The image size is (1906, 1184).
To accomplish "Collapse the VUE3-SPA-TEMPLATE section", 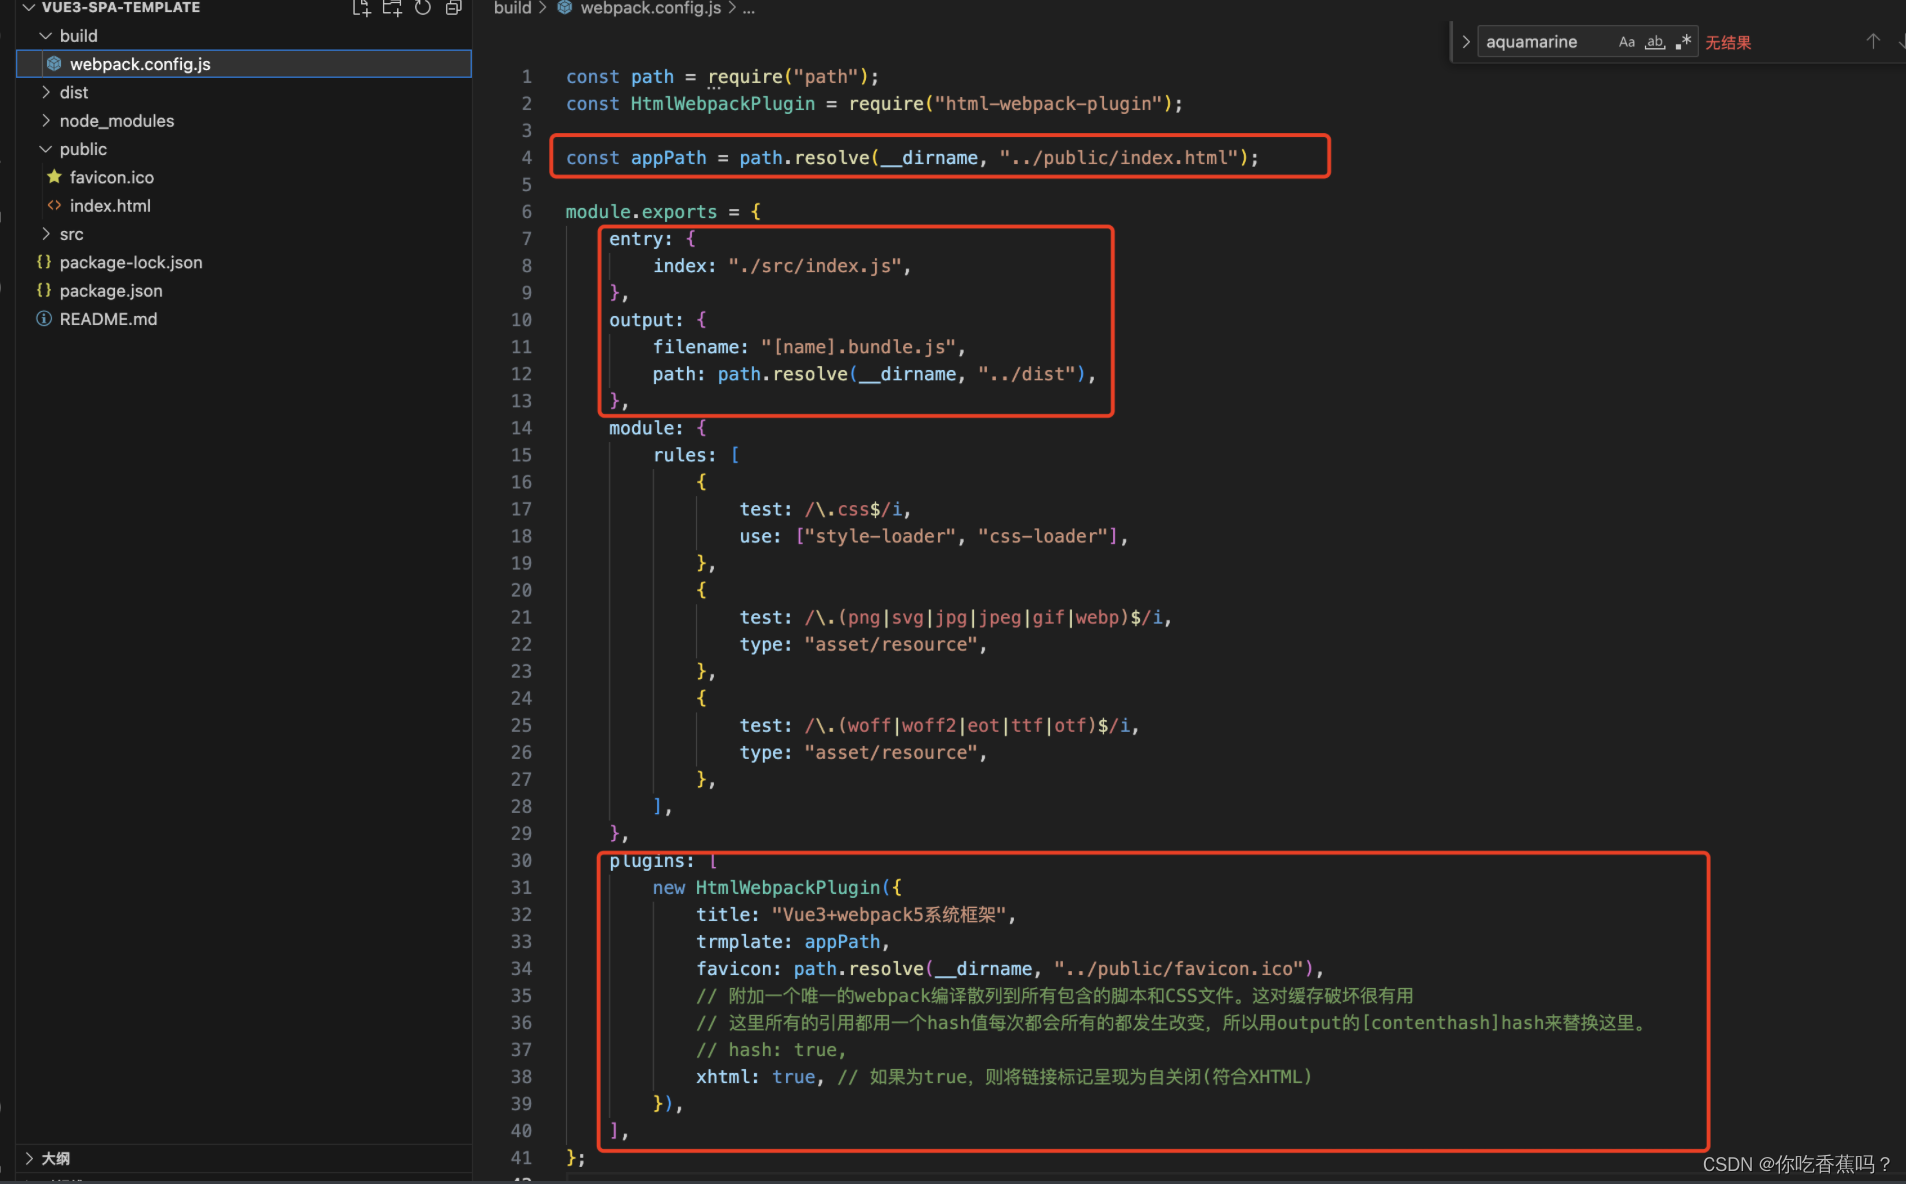I will pyautogui.click(x=30, y=8).
